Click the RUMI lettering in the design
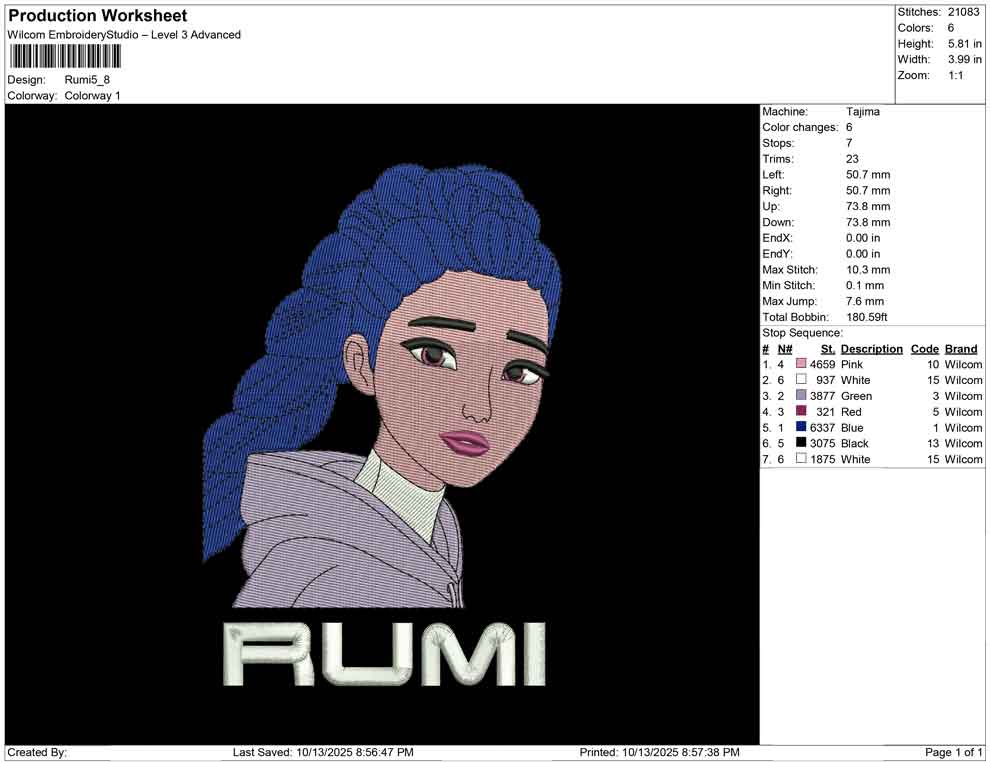 pyautogui.click(x=384, y=654)
